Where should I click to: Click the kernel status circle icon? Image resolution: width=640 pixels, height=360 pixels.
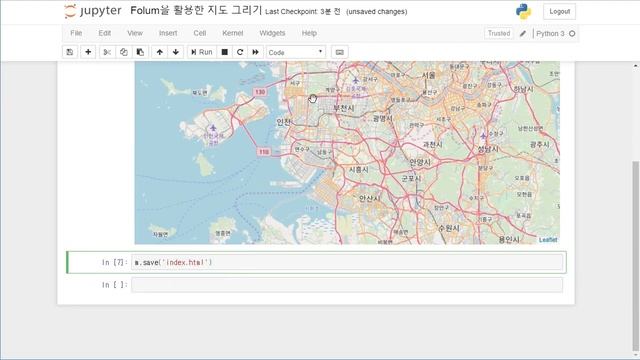(572, 33)
